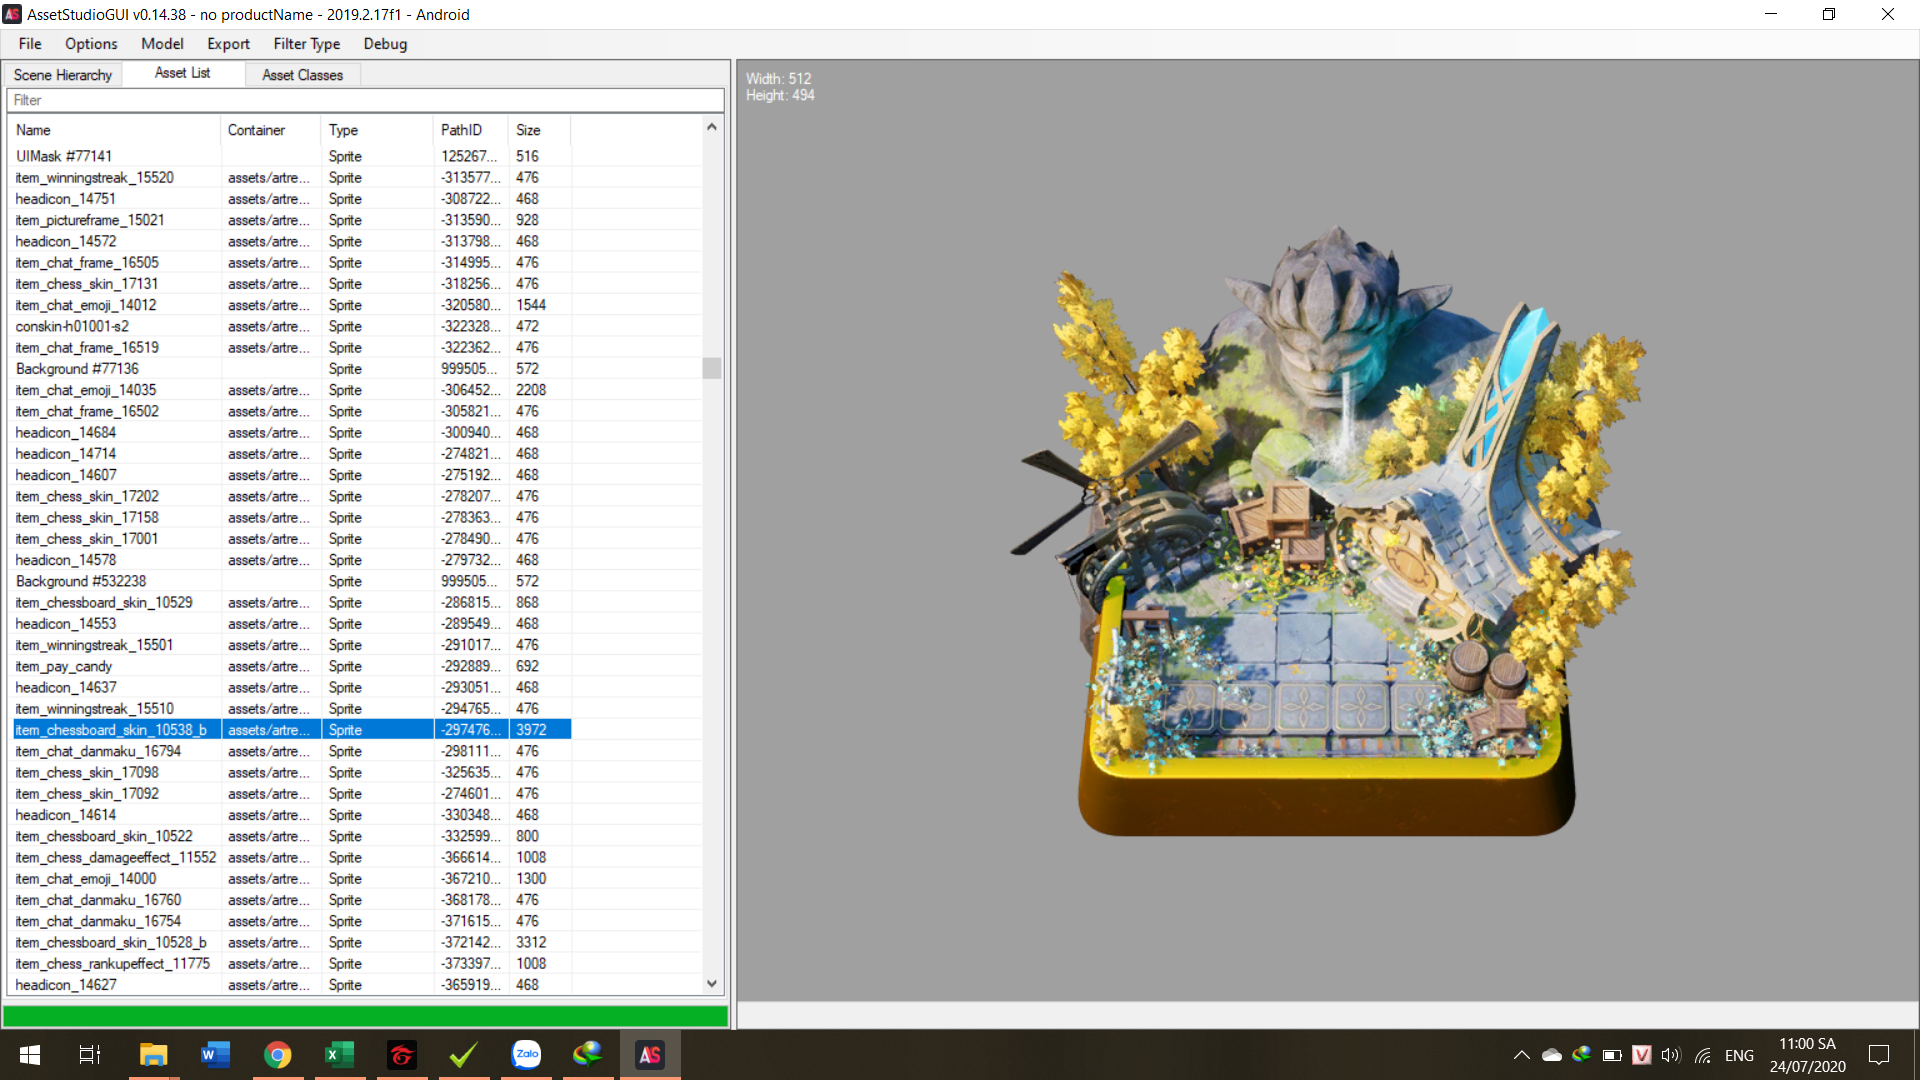Switch to the AssetStudio taskbar icon
1920x1080 pixels.
pyautogui.click(x=650, y=1055)
